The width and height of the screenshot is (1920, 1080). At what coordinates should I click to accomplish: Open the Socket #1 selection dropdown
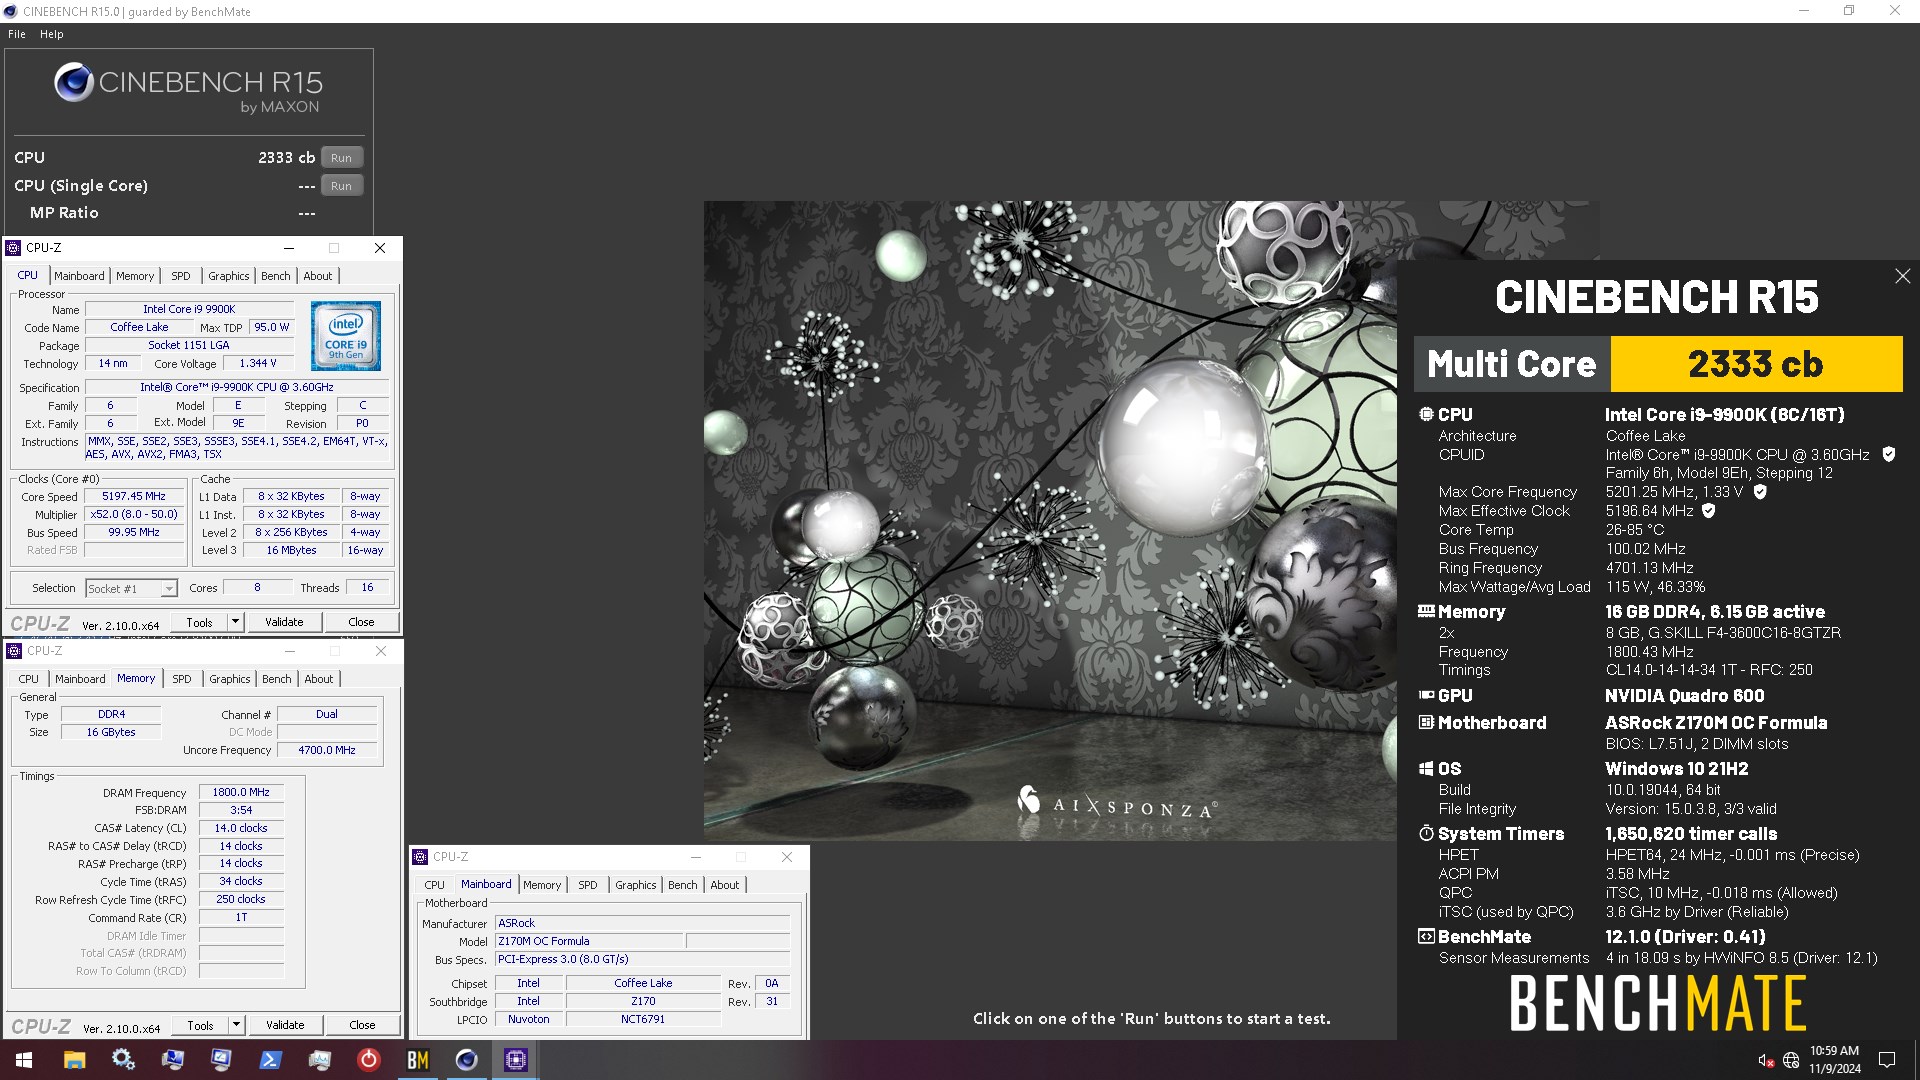tap(131, 589)
